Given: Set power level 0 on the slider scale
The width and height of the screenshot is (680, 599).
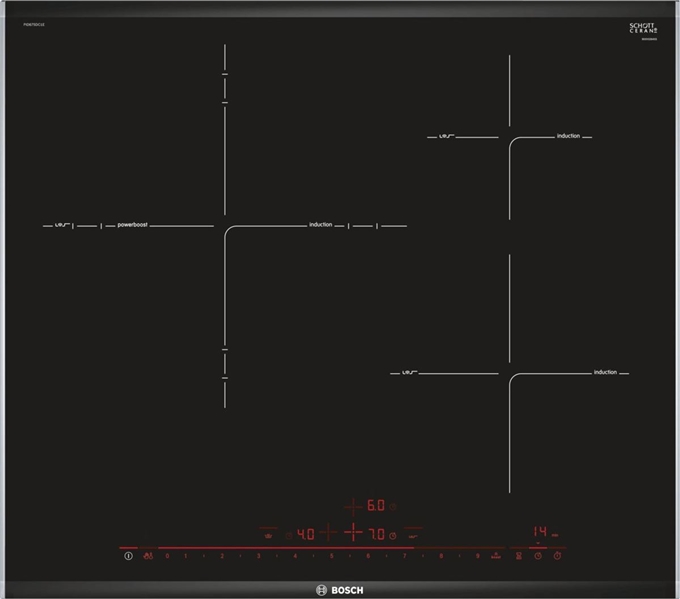Looking at the screenshot, I should 167,556.
